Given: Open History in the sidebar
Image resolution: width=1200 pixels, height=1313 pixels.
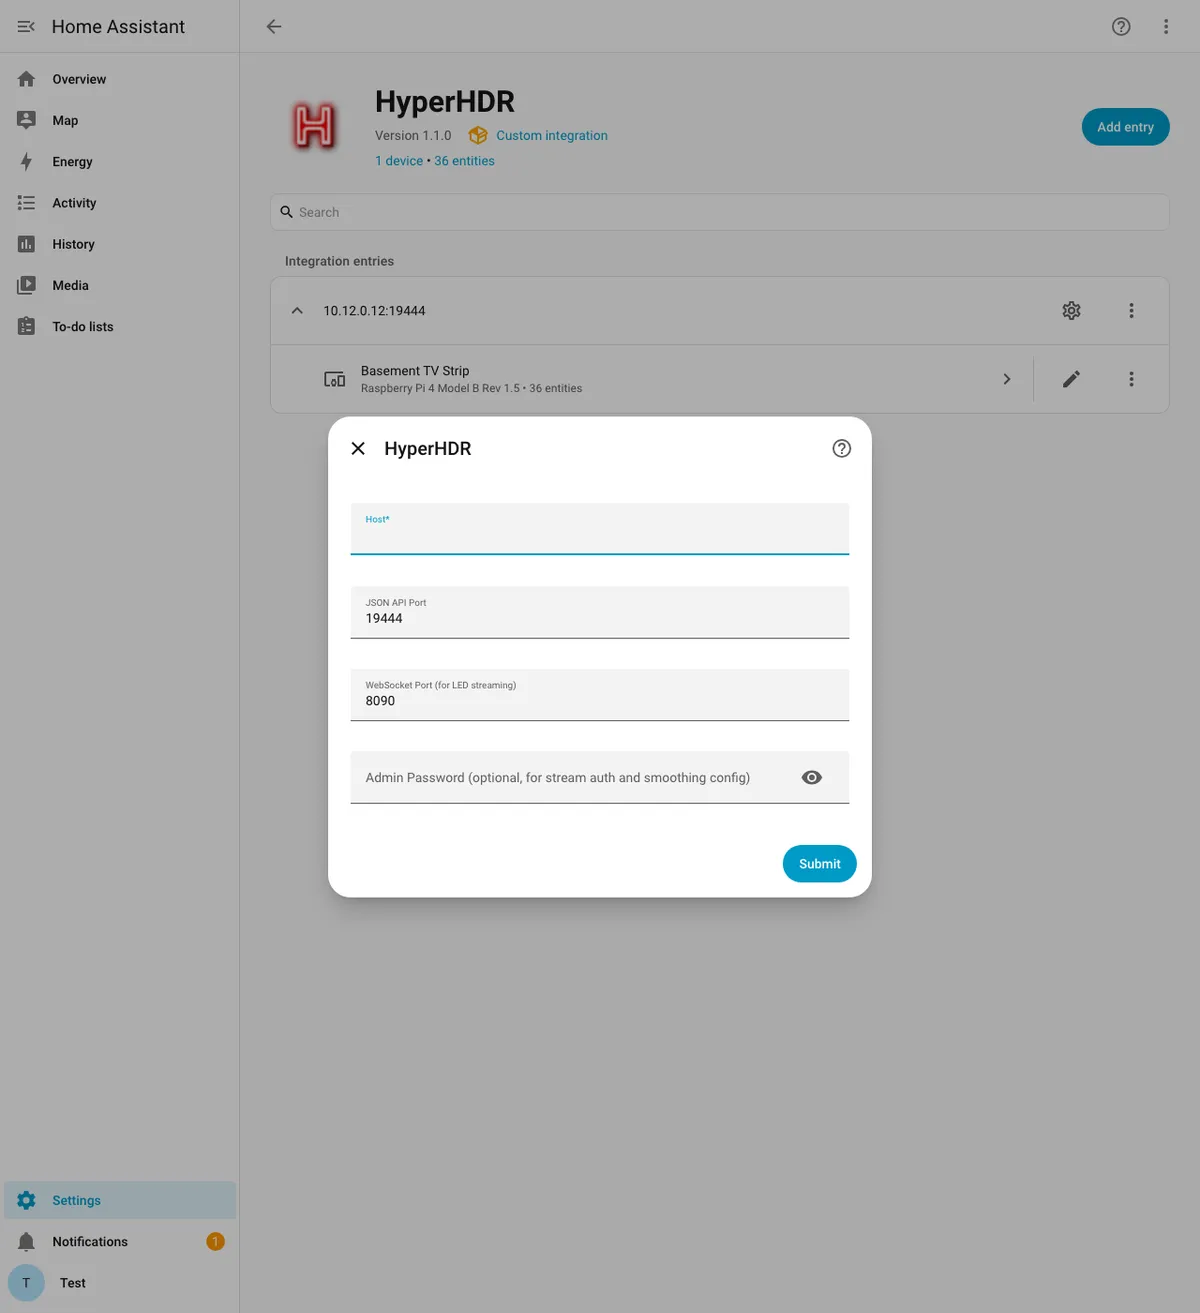Looking at the screenshot, I should tap(120, 244).
